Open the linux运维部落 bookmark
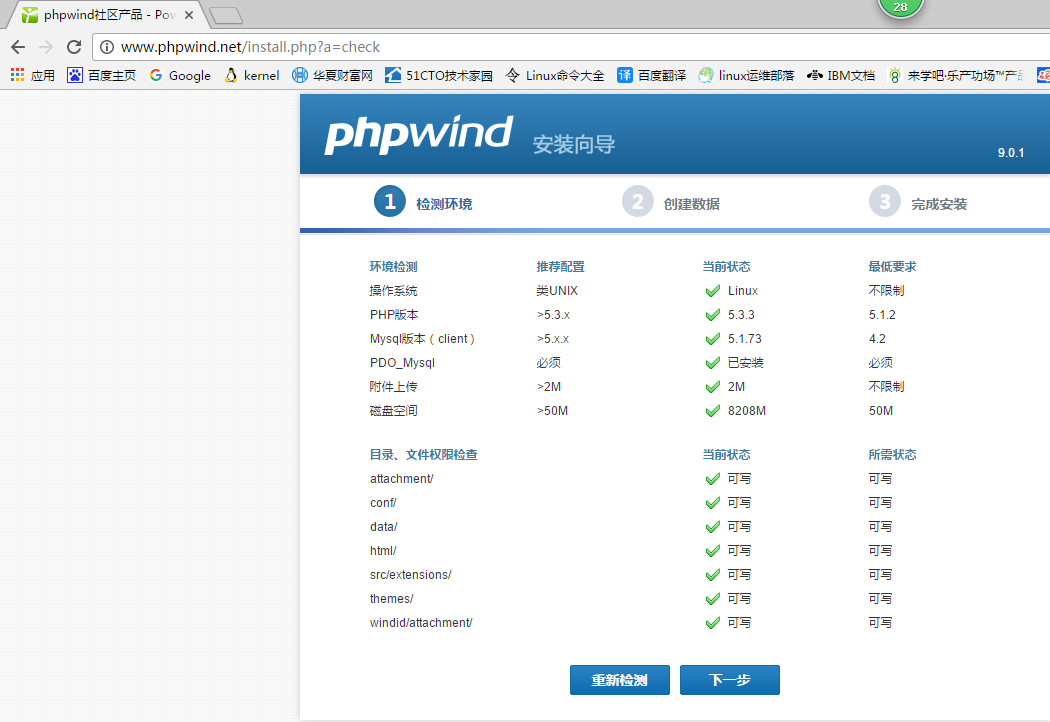Screen dimensions: 1050x722 746,75
